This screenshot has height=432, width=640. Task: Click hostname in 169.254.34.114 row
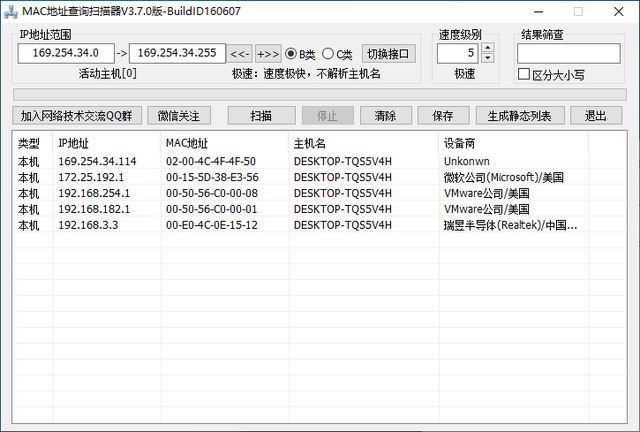(342, 161)
